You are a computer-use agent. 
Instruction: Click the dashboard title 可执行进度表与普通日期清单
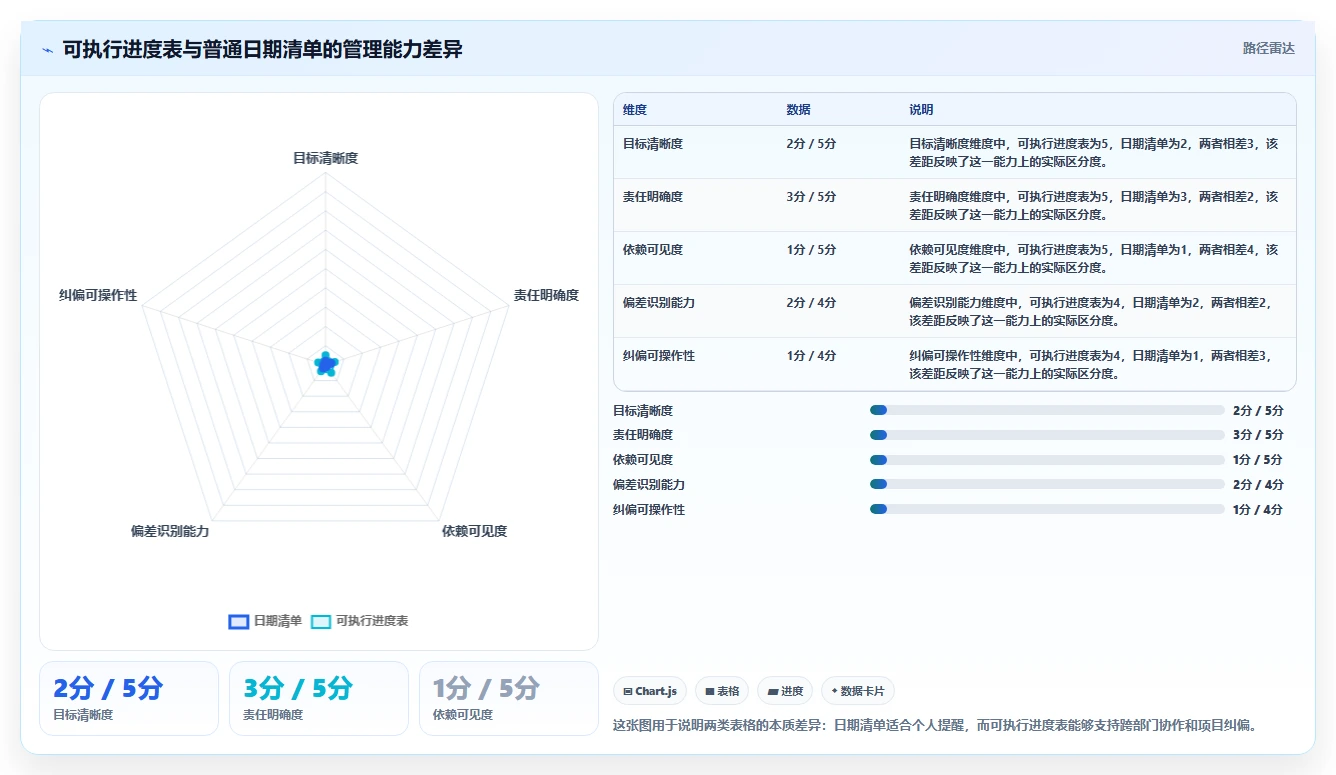(x=263, y=49)
